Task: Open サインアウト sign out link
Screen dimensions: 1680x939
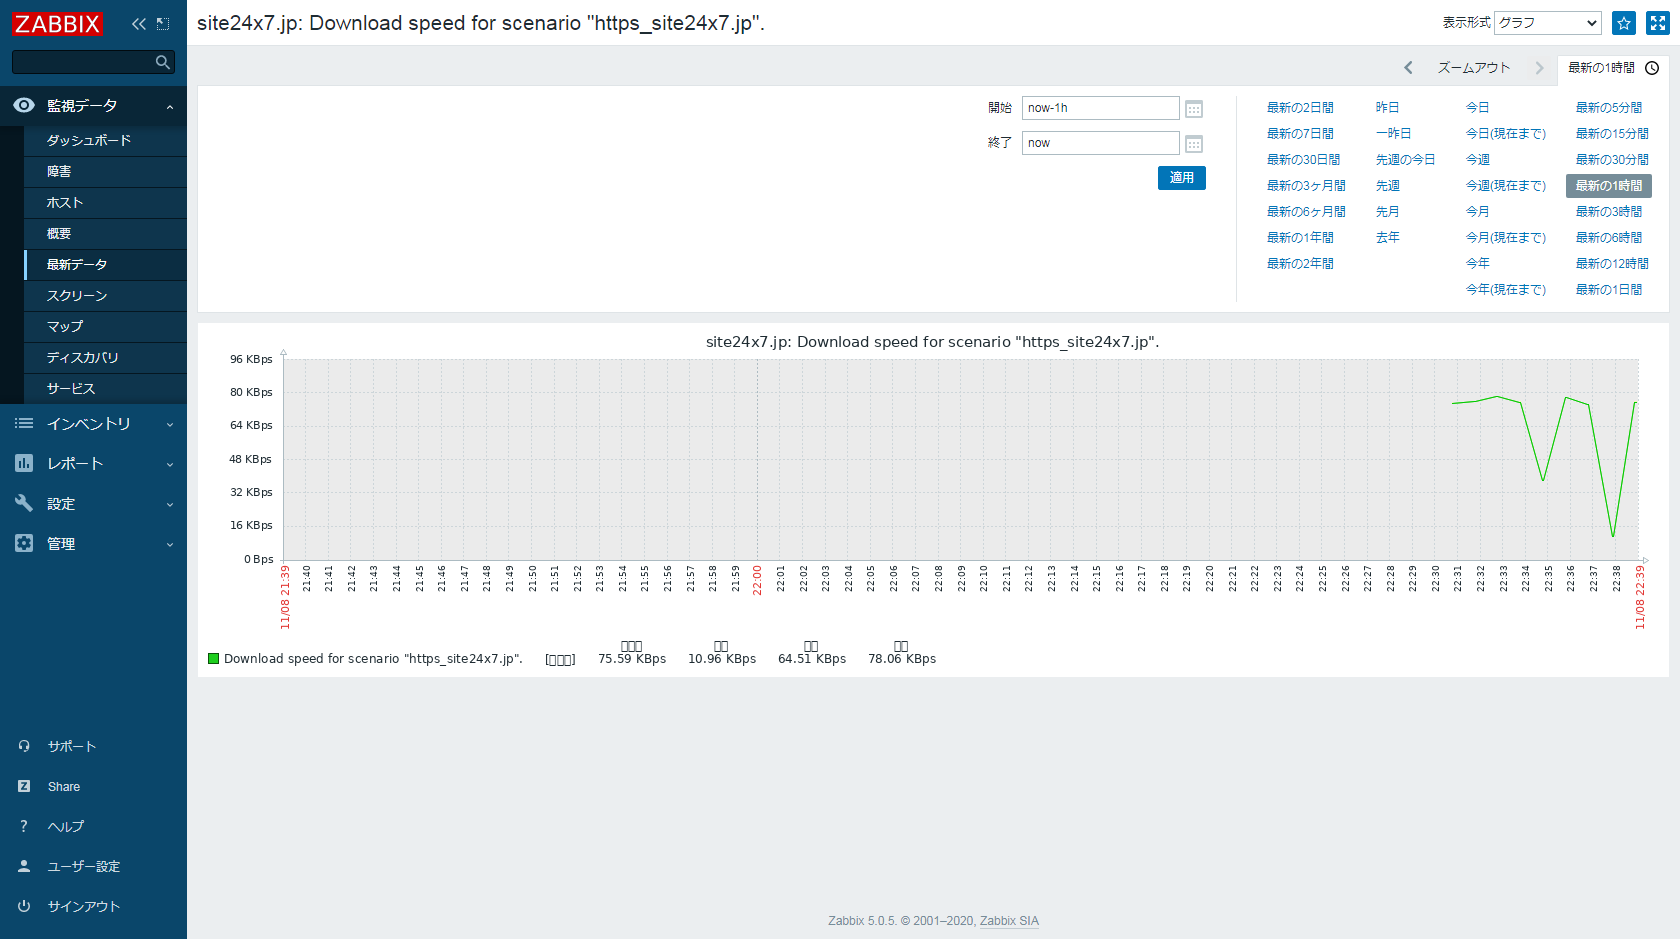Action: coord(84,906)
